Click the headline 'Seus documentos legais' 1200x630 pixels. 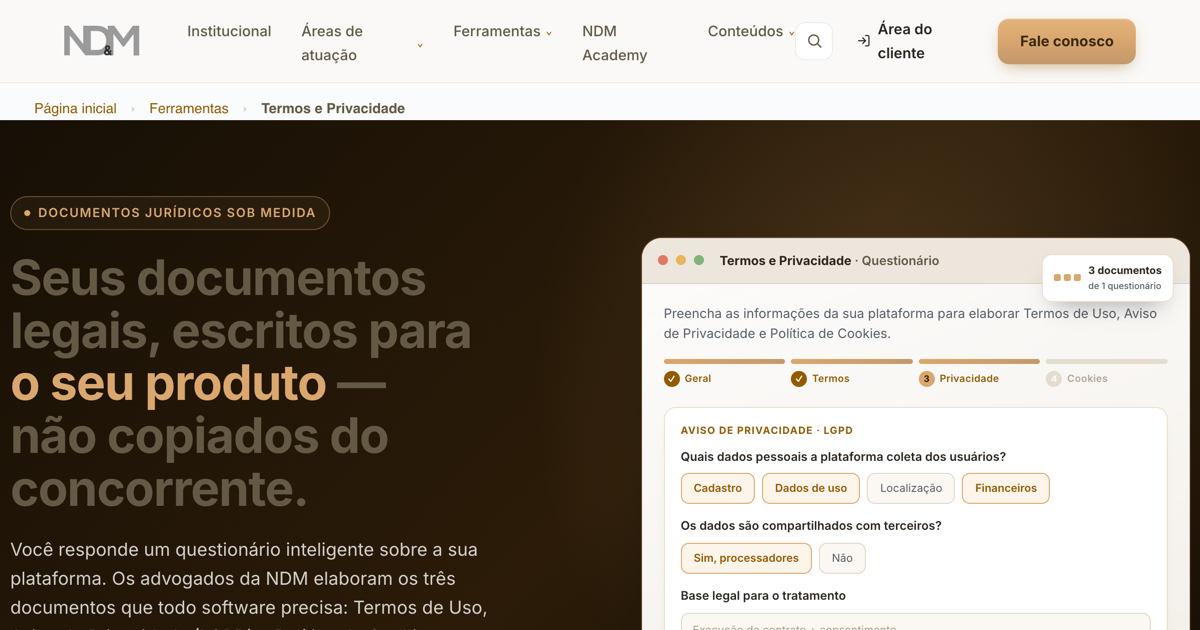coord(240,304)
